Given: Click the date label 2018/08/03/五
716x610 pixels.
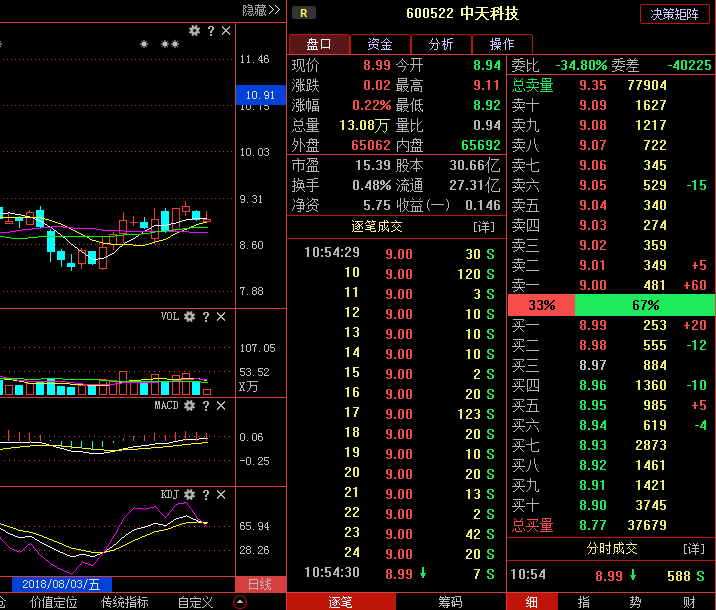Looking at the screenshot, I should [x=61, y=584].
